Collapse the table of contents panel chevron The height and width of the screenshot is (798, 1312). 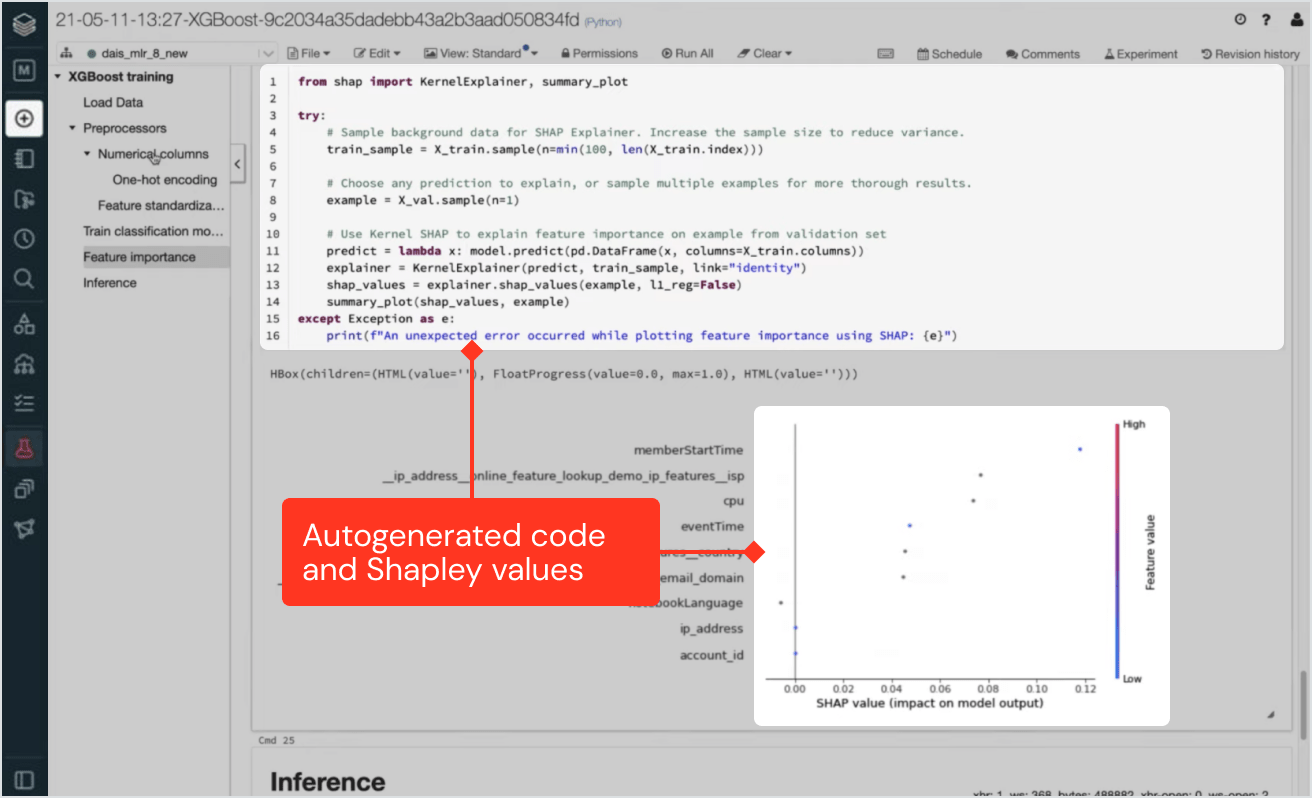[238, 163]
